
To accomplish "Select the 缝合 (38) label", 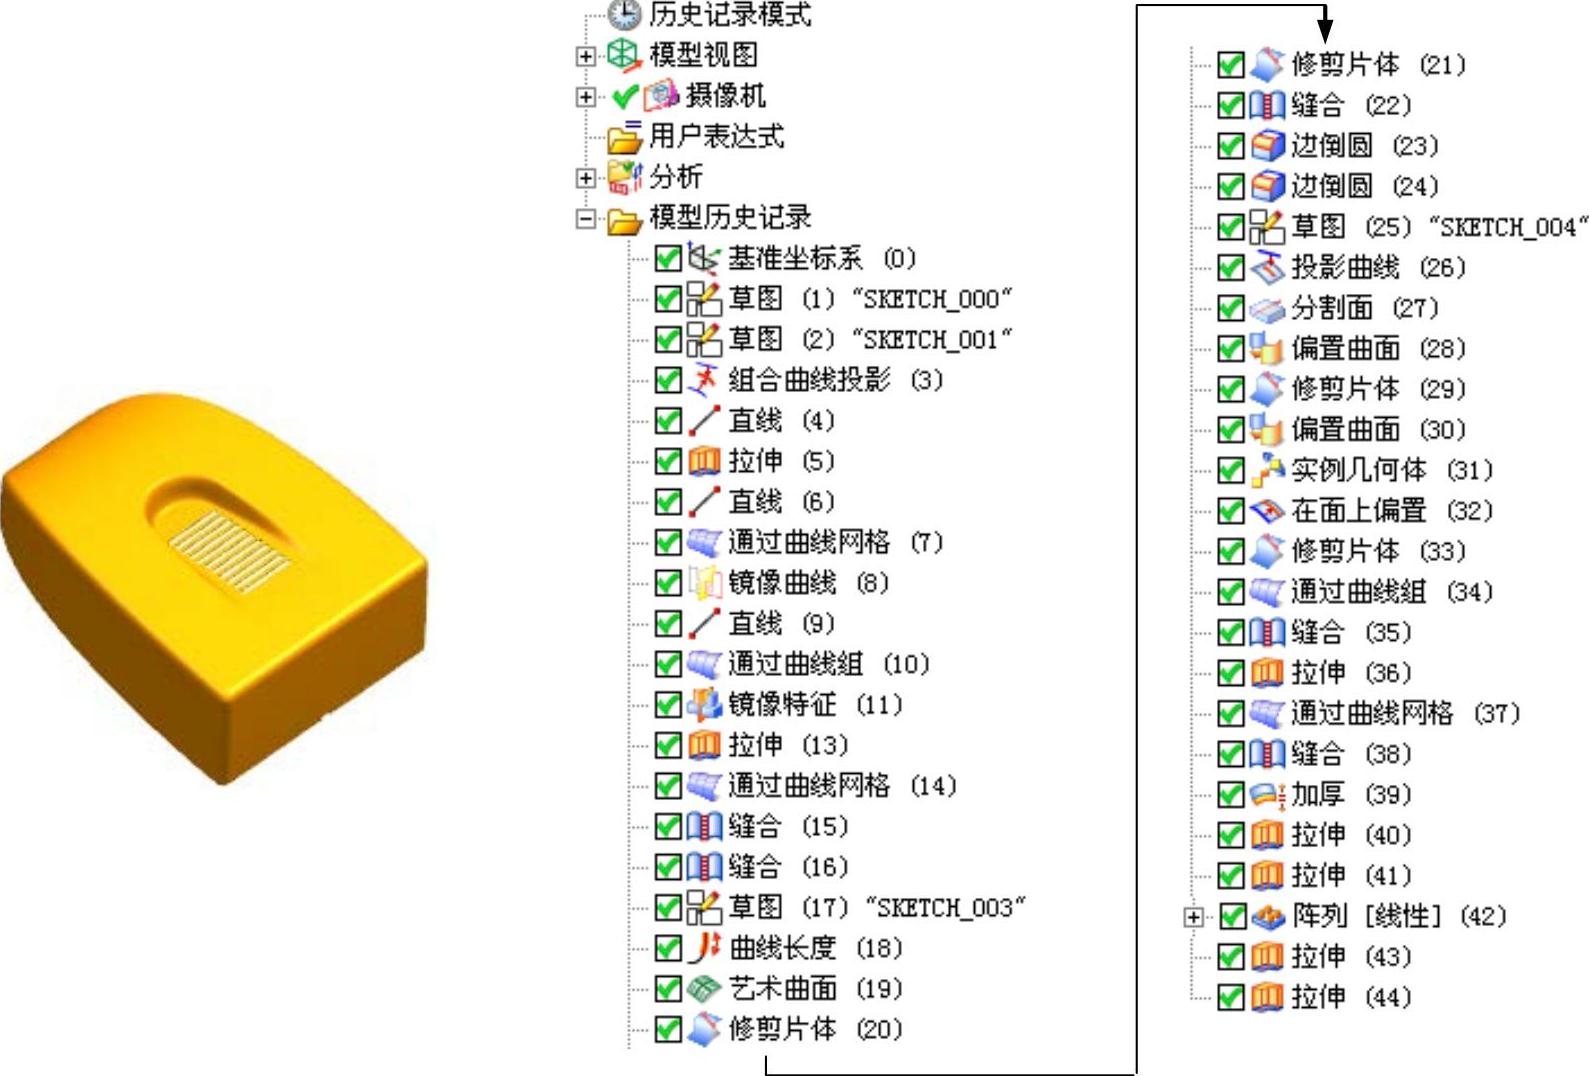I will 1350,754.
